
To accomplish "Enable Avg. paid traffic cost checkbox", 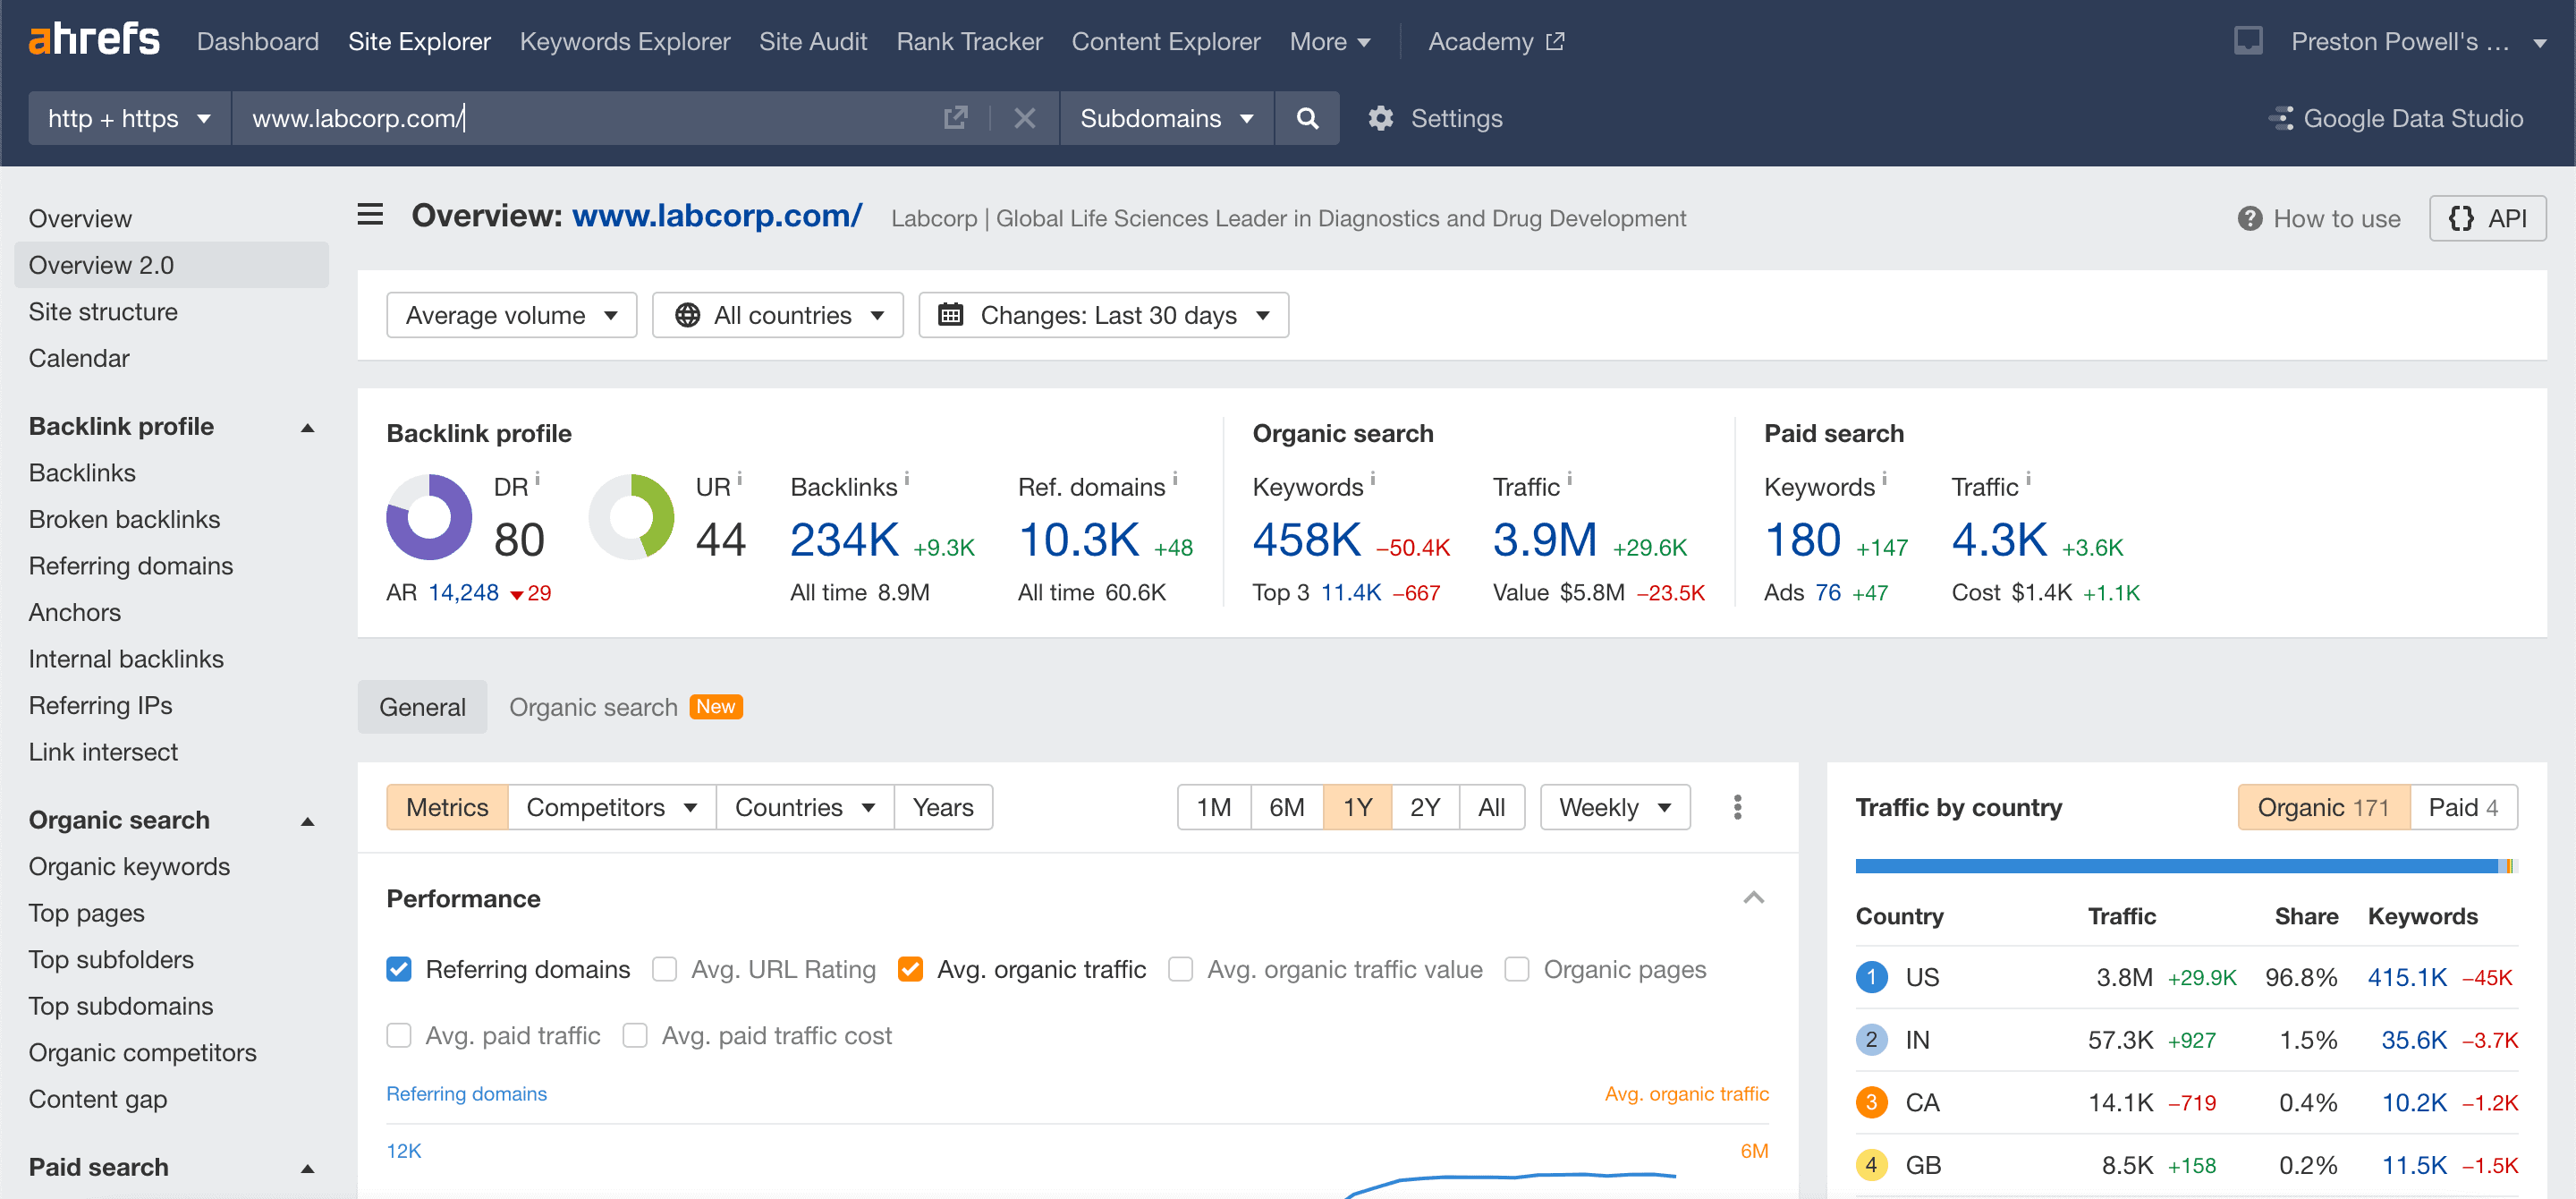I will (x=634, y=1035).
